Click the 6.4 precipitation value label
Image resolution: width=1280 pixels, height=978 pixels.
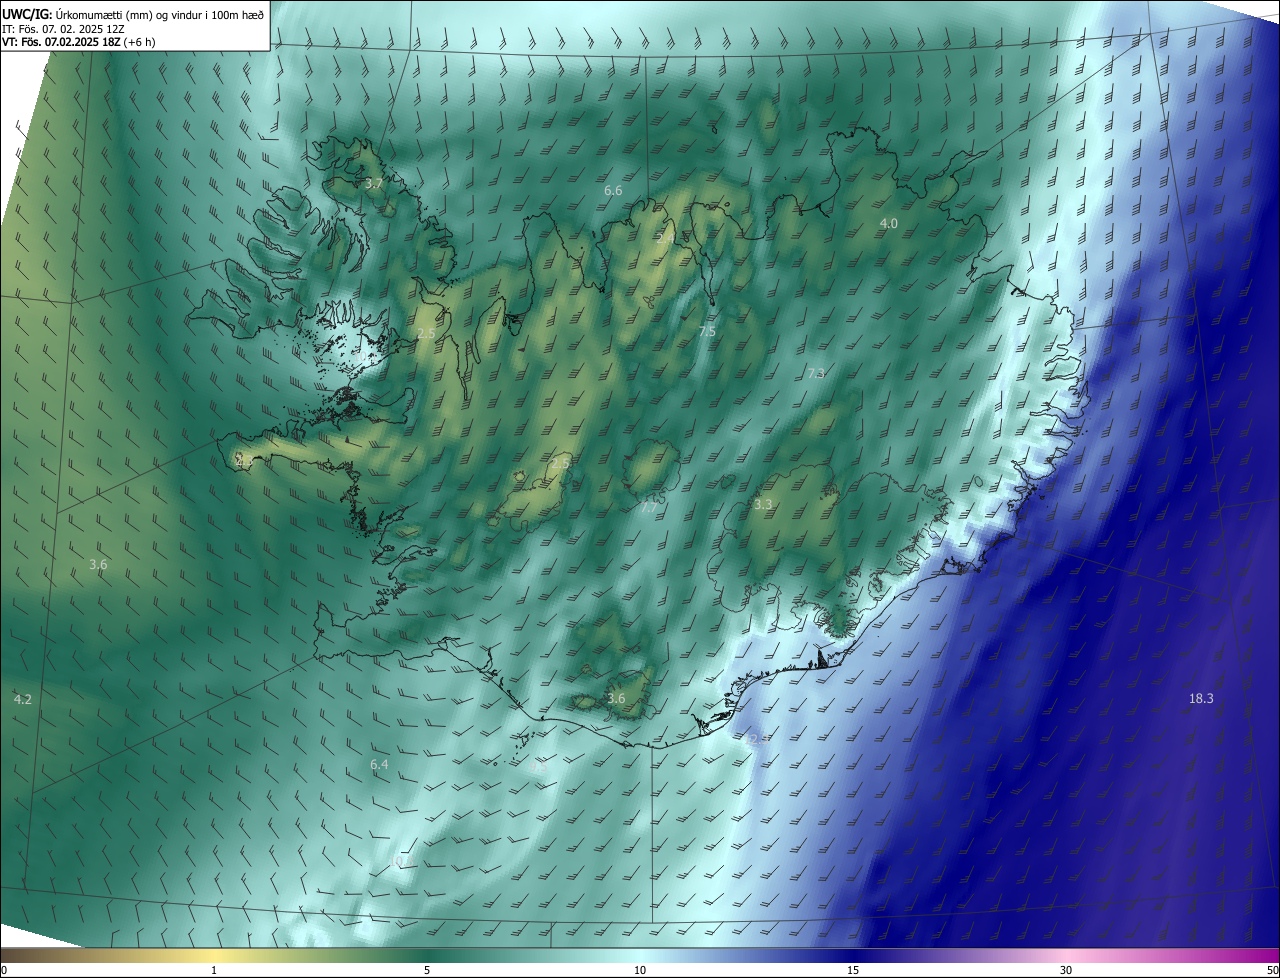379,764
